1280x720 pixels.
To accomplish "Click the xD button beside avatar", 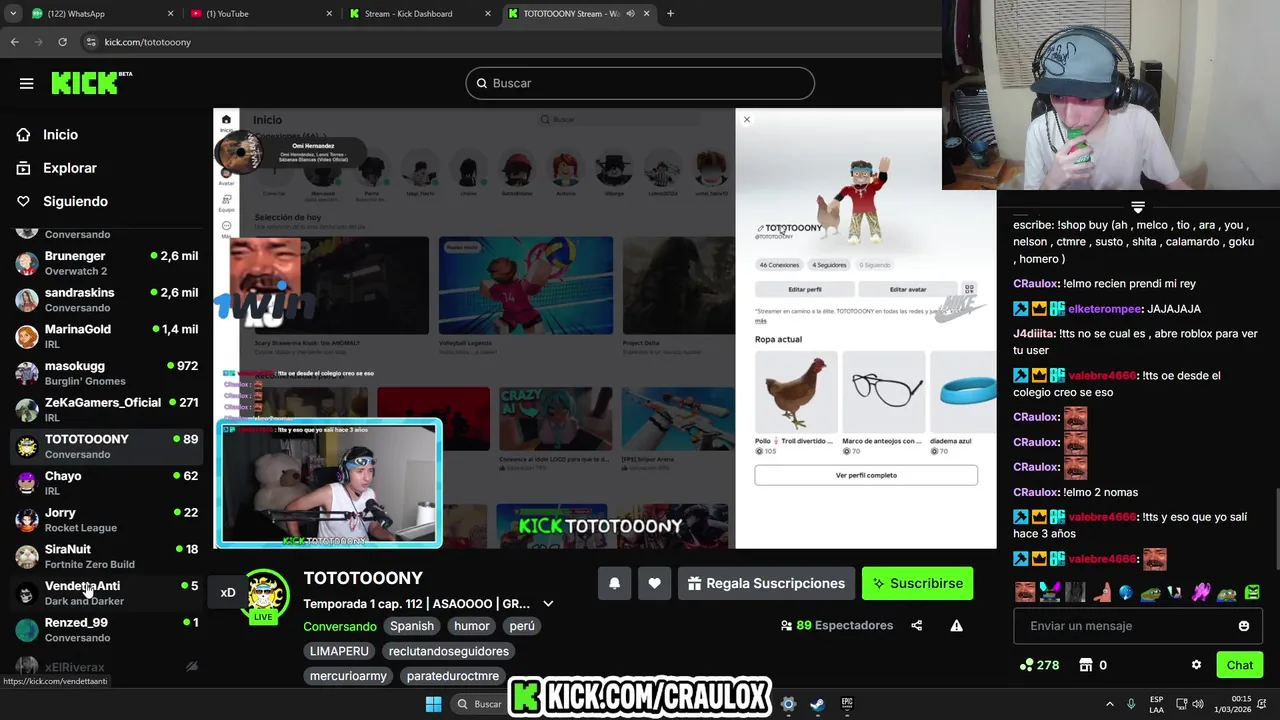I will pyautogui.click(x=228, y=593).
